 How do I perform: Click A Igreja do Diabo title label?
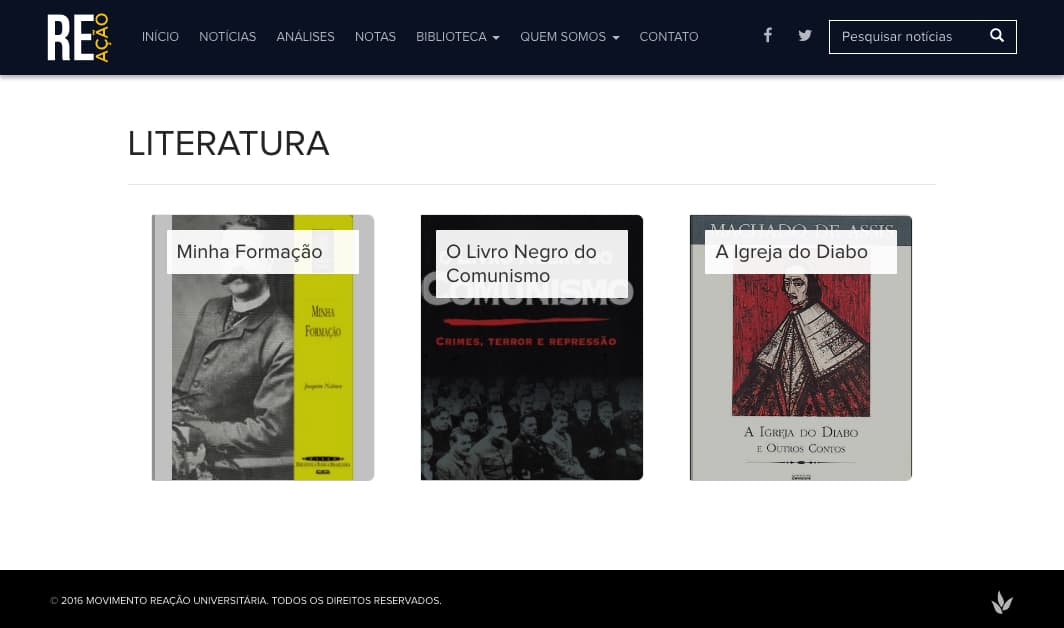[801, 252]
